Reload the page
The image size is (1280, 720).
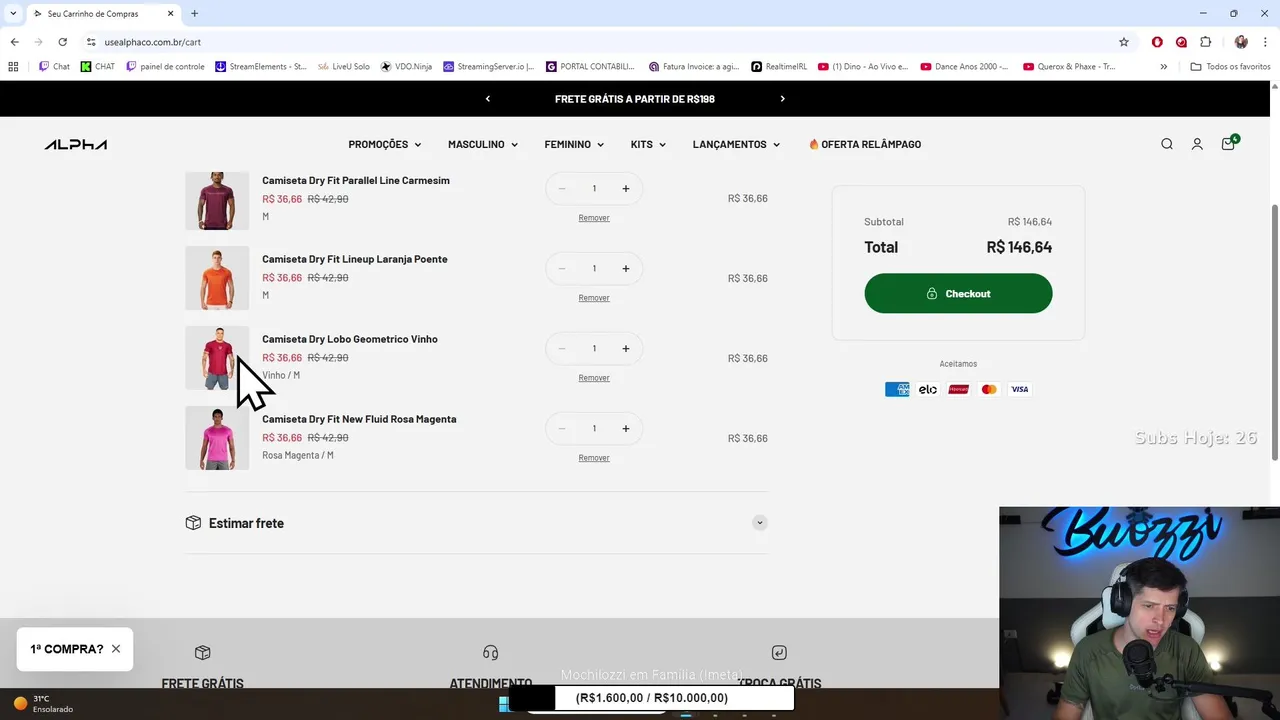(62, 42)
